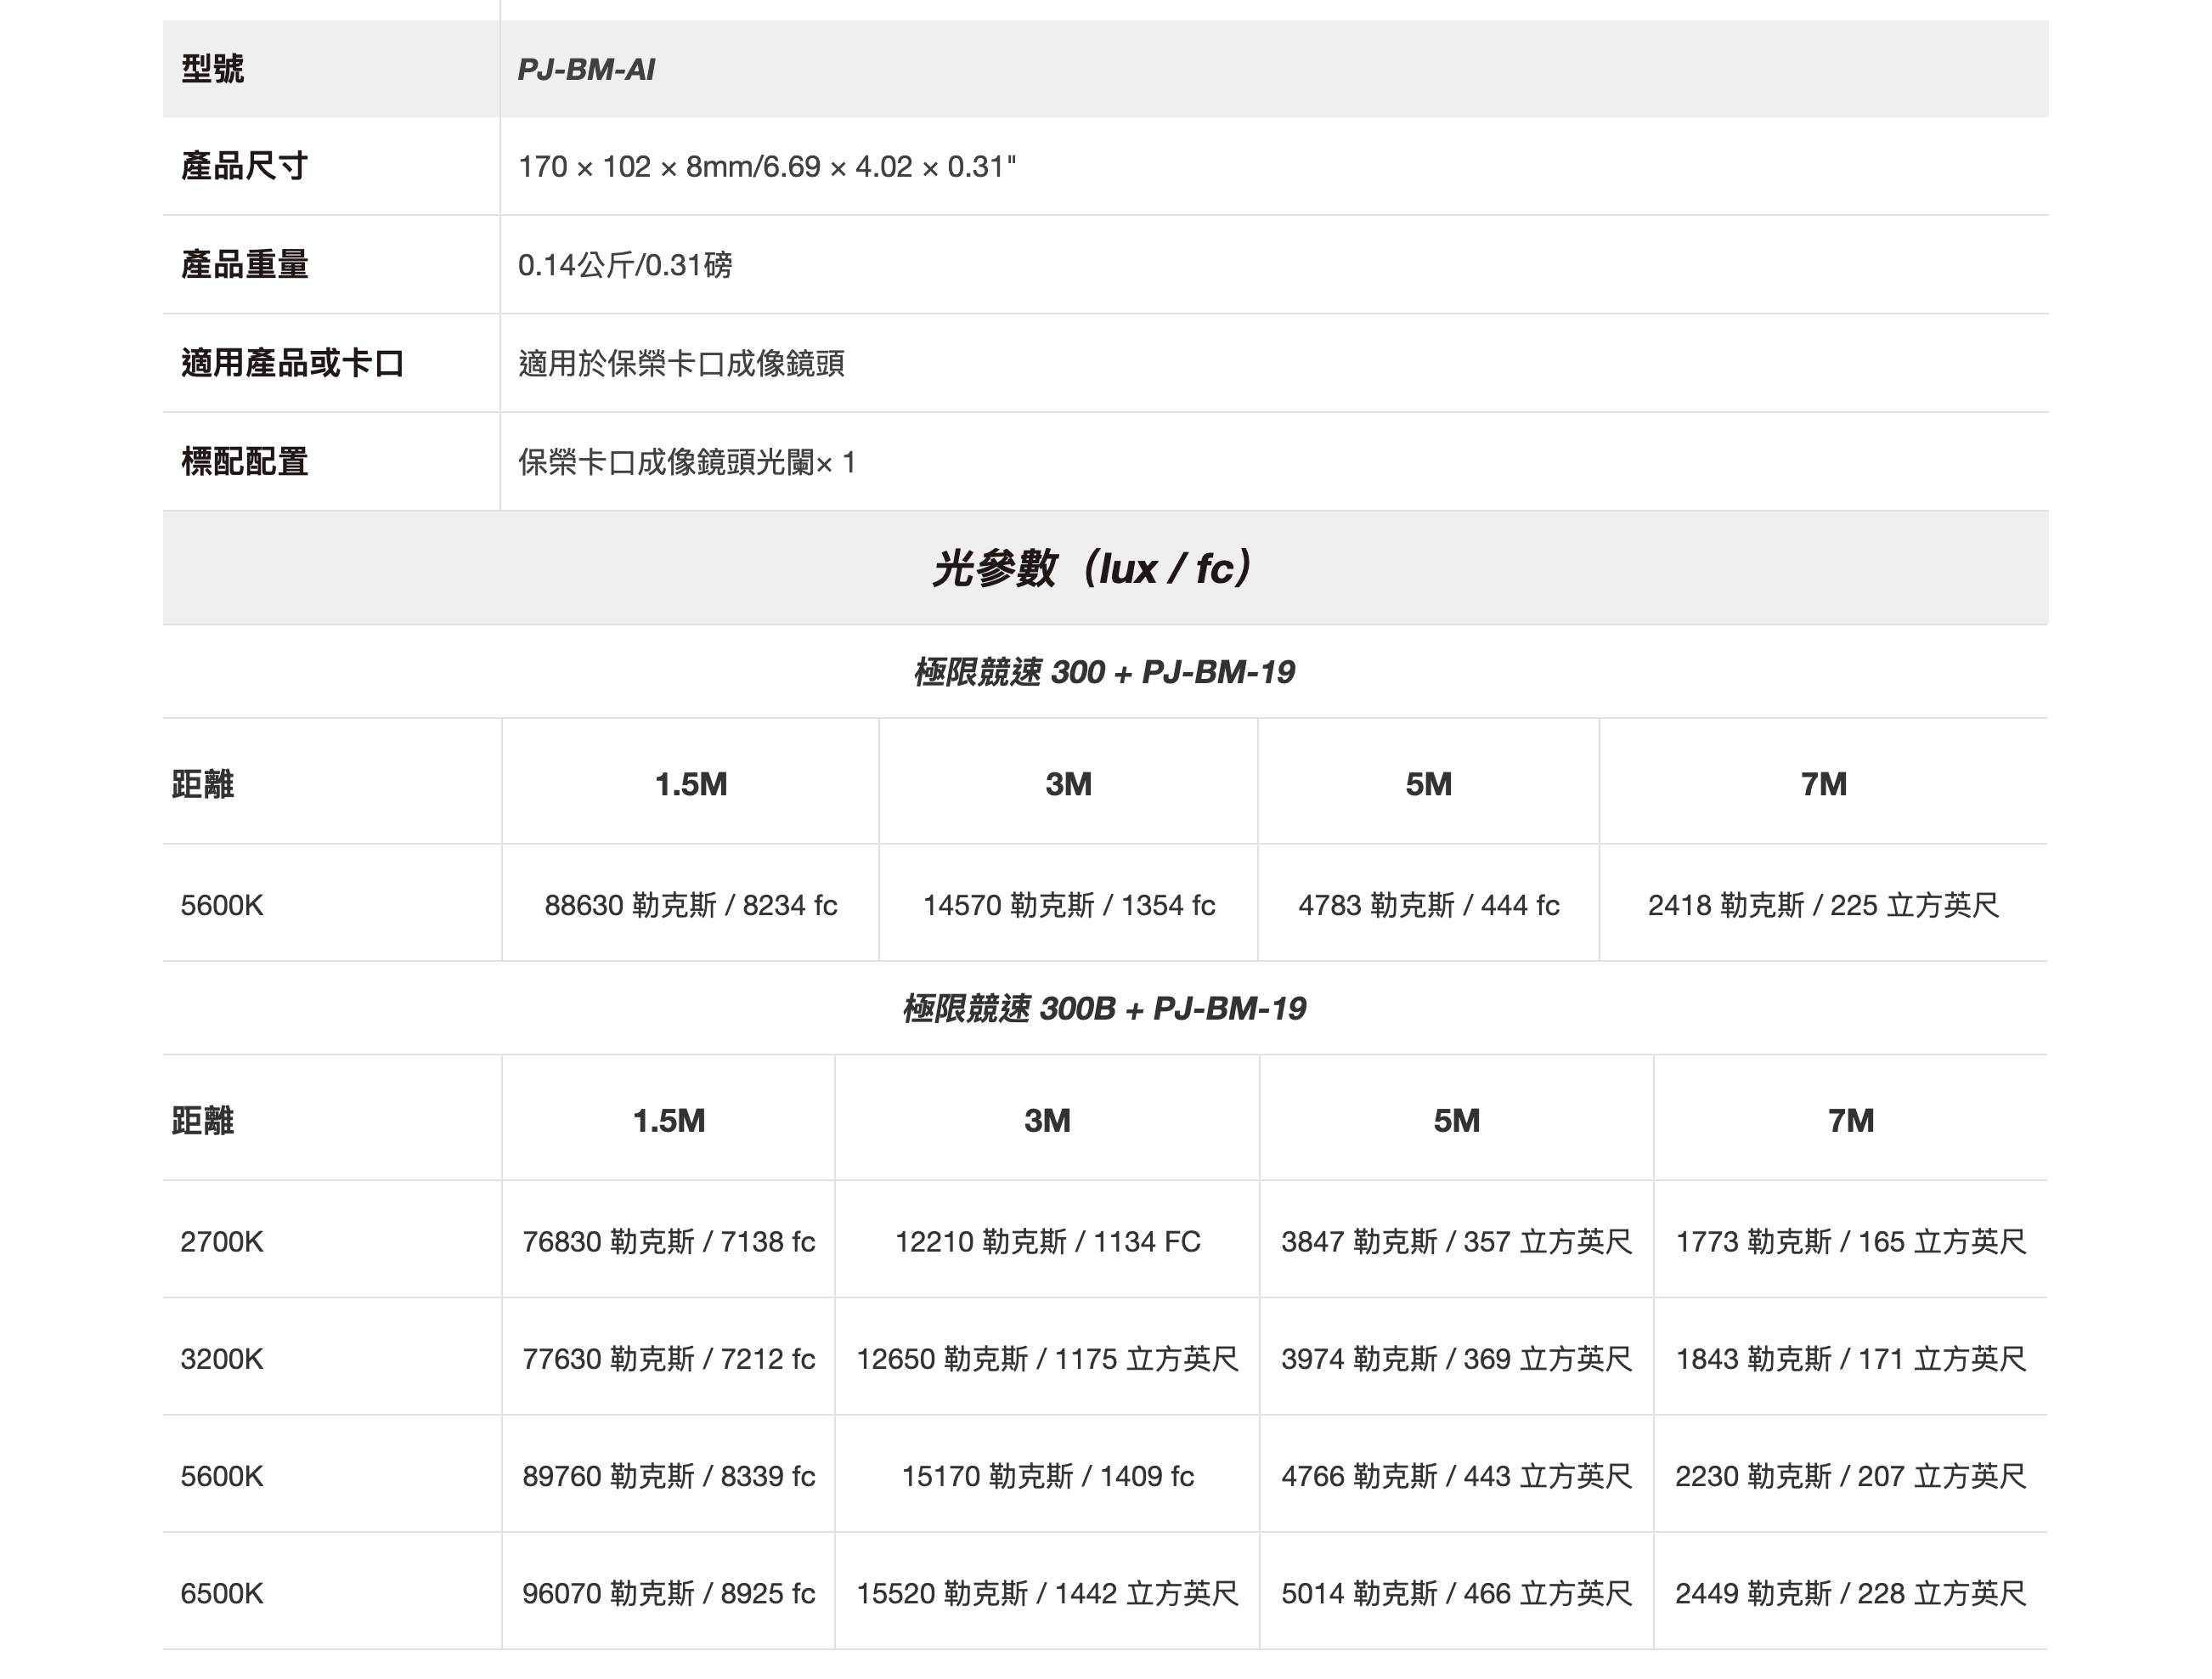Click the 6500K row label
Viewport: 2212px width, 1679px height.
[x=221, y=1593]
